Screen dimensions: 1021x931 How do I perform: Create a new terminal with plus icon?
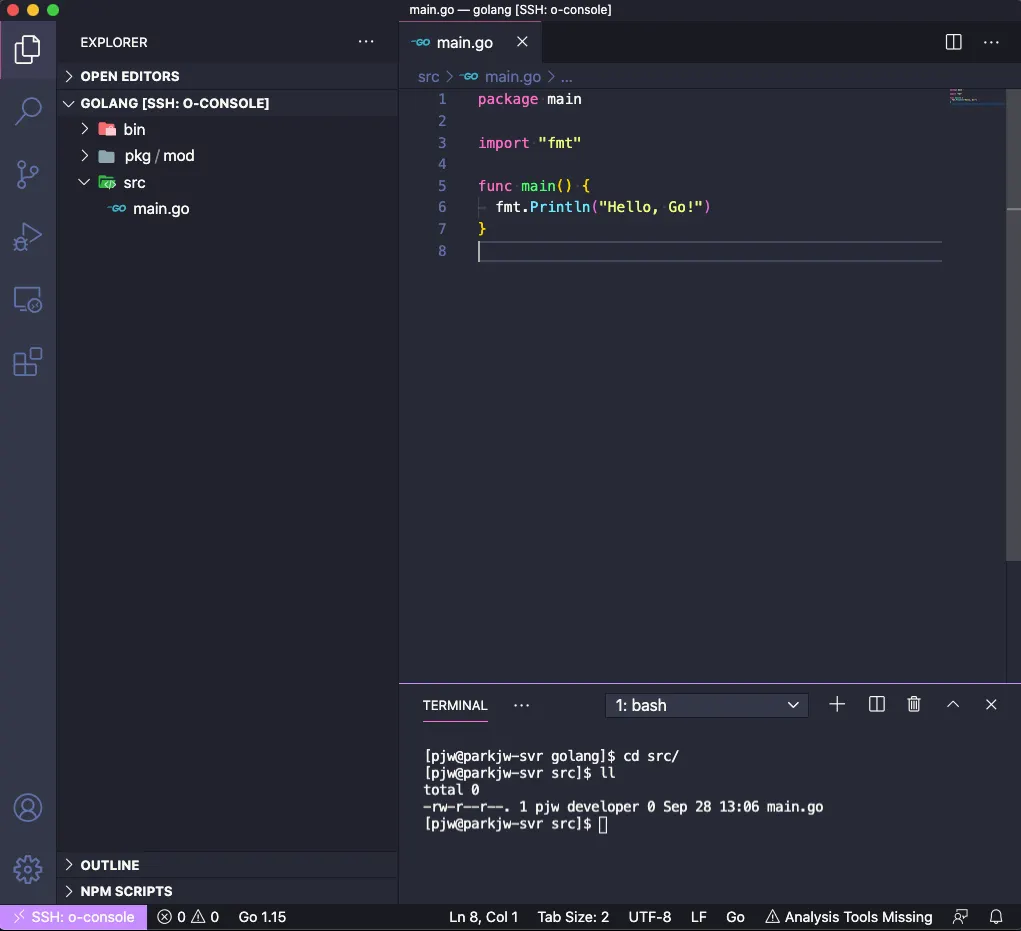tap(837, 704)
